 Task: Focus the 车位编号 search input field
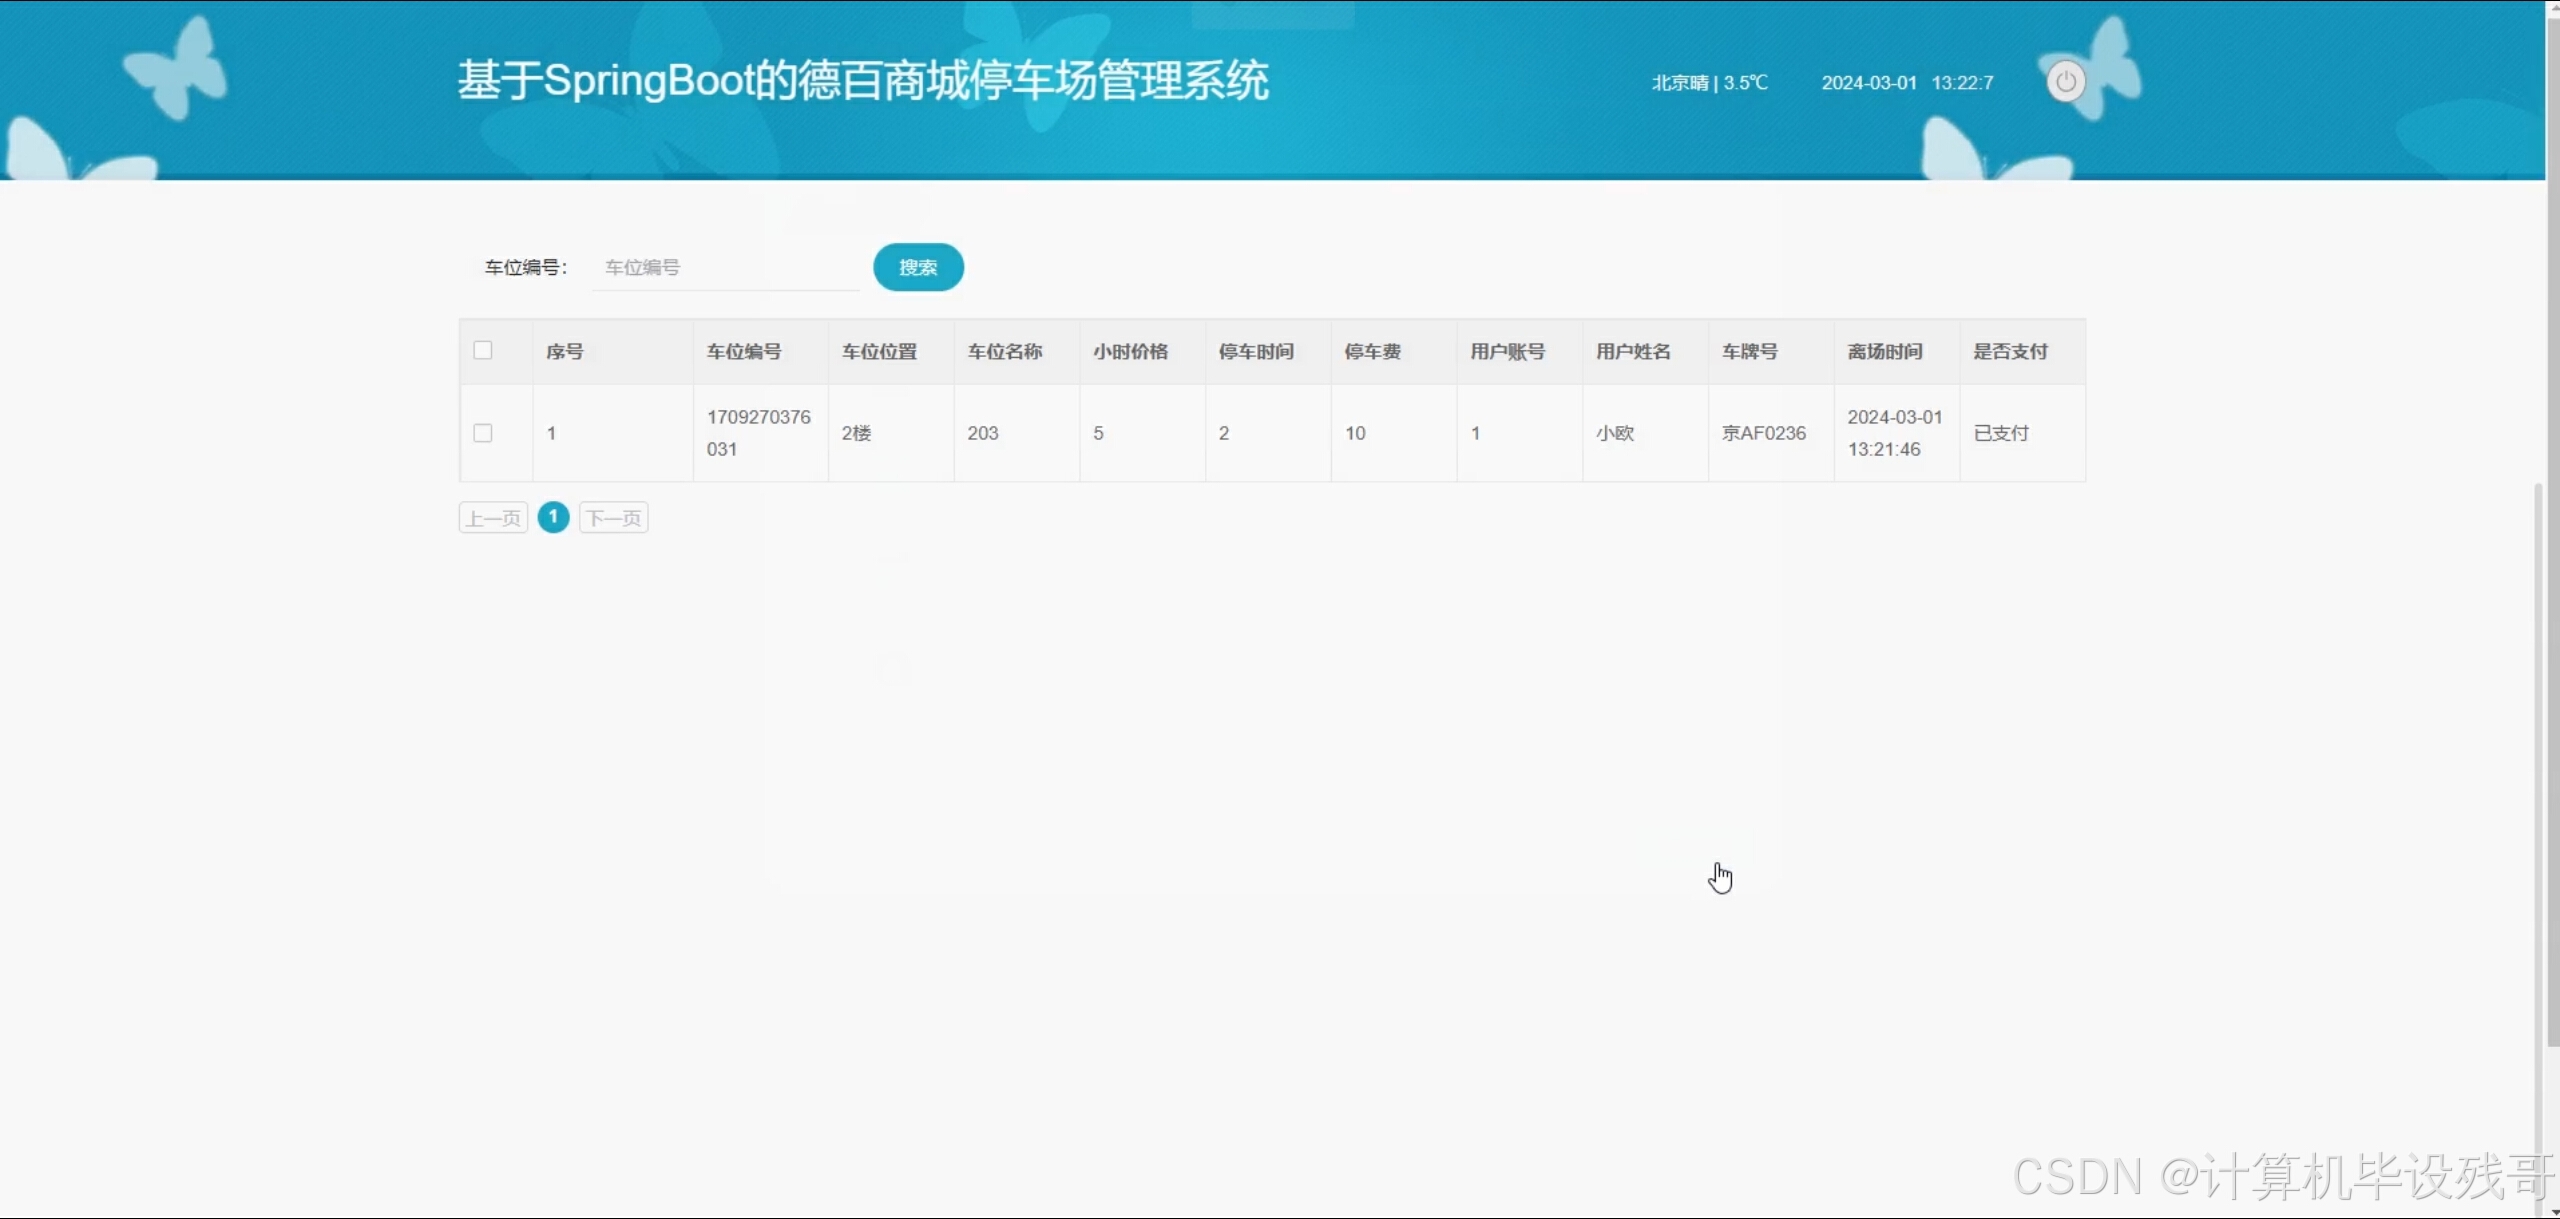pos(726,267)
